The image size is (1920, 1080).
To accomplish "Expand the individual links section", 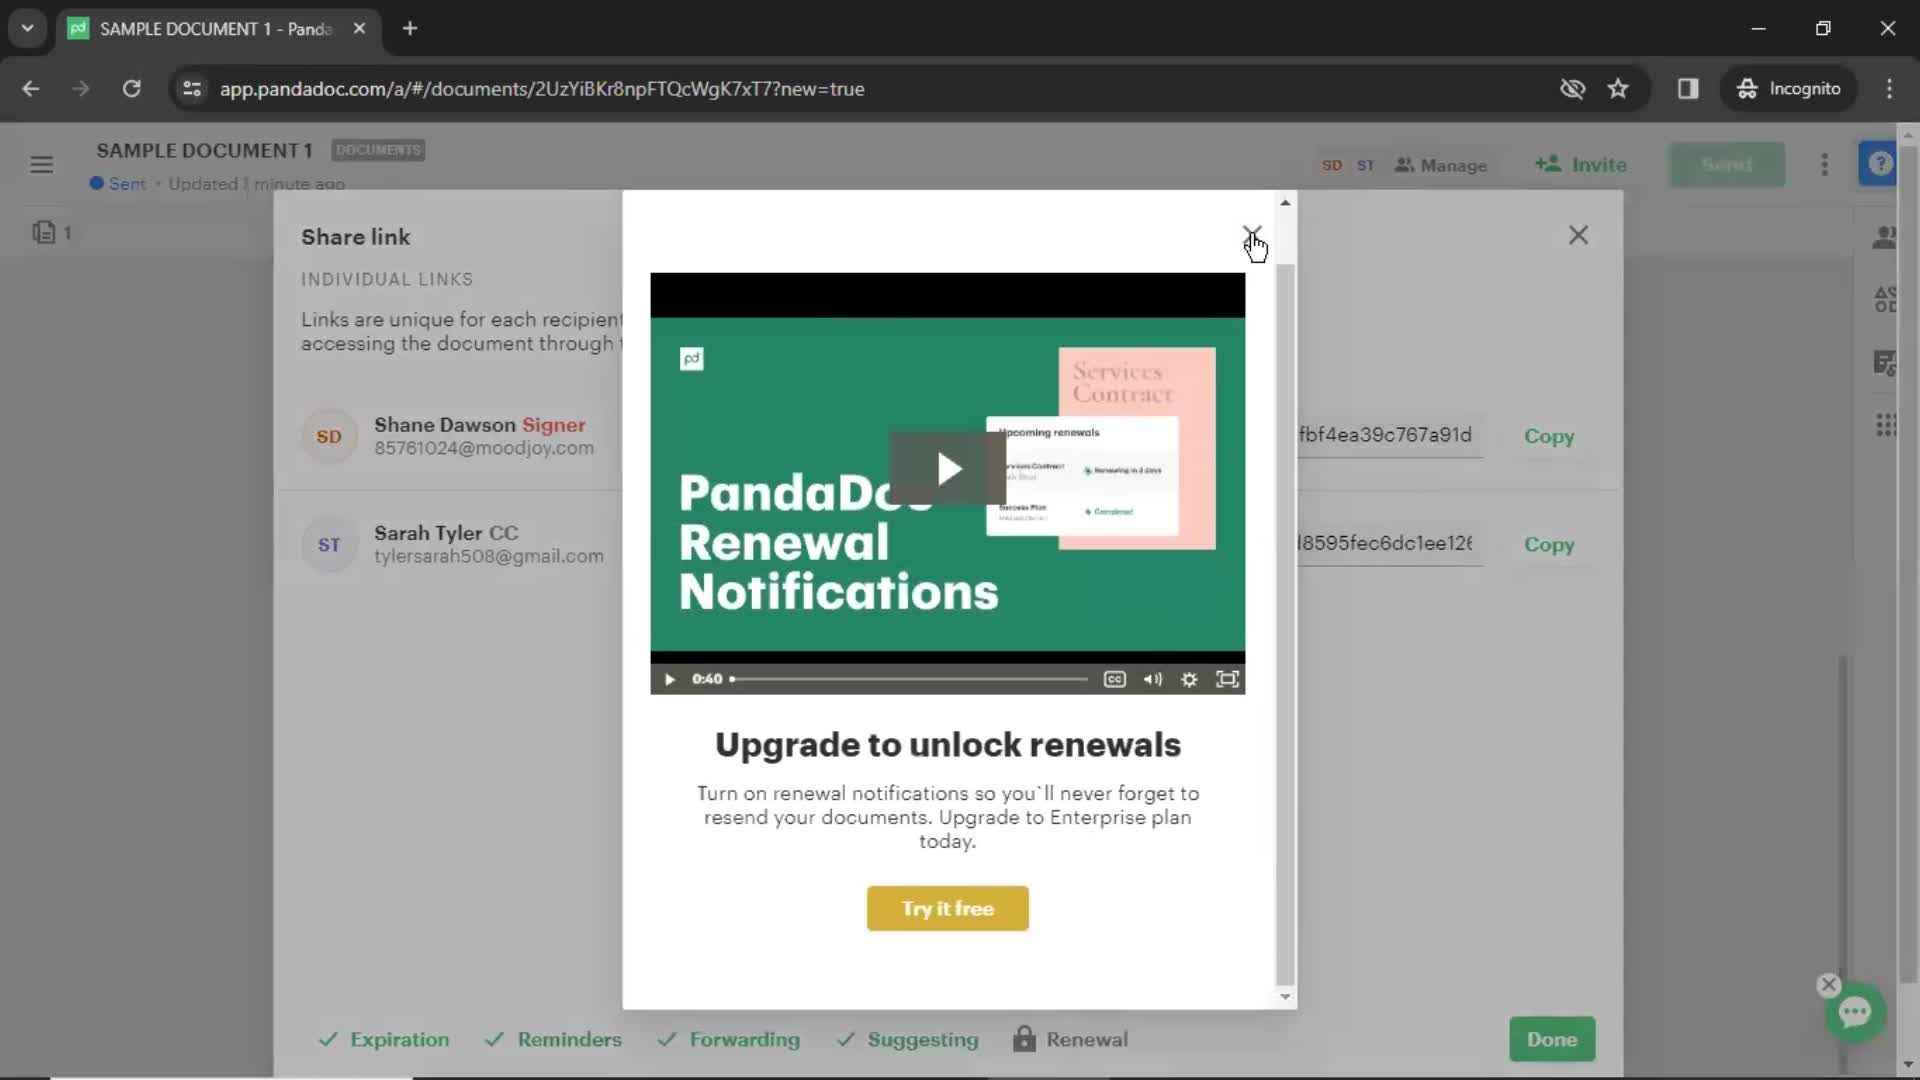I will pos(386,278).
